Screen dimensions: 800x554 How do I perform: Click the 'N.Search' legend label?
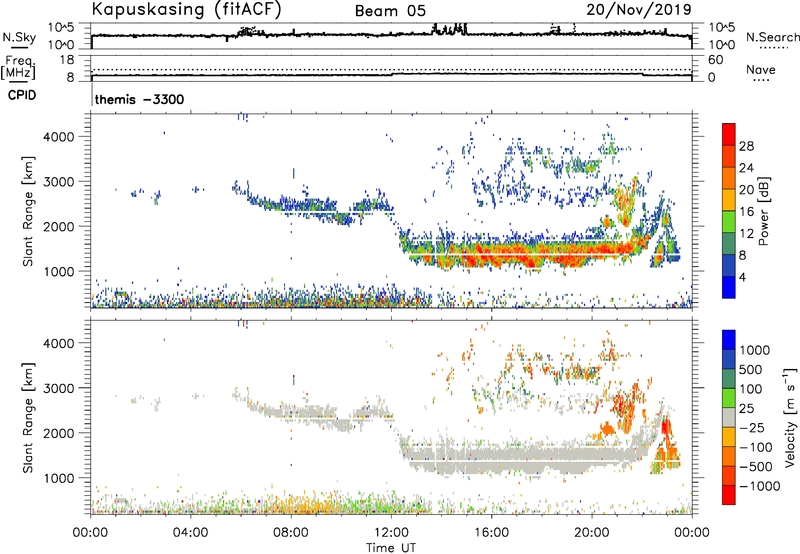(772, 37)
